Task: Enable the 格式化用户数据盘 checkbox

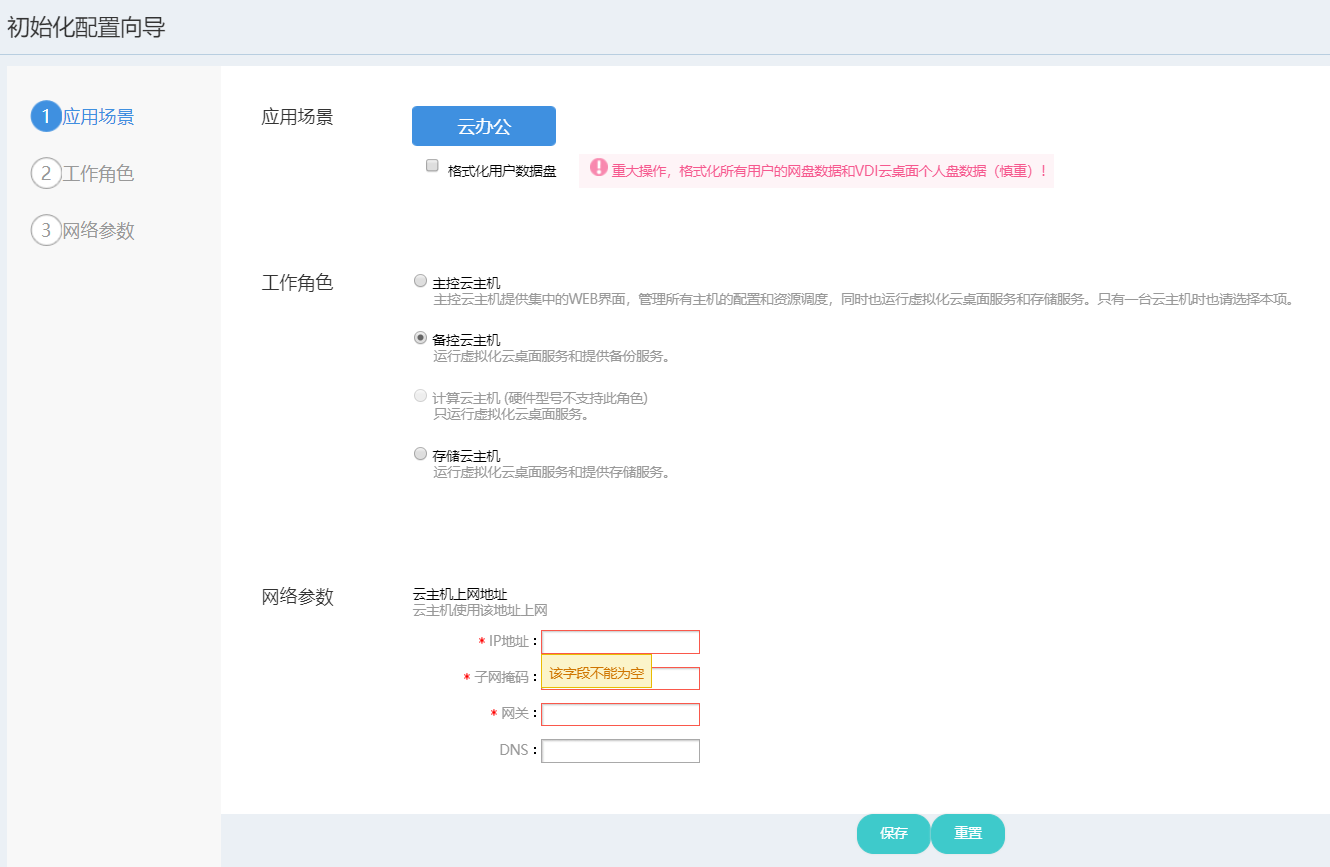Action: click(x=432, y=166)
